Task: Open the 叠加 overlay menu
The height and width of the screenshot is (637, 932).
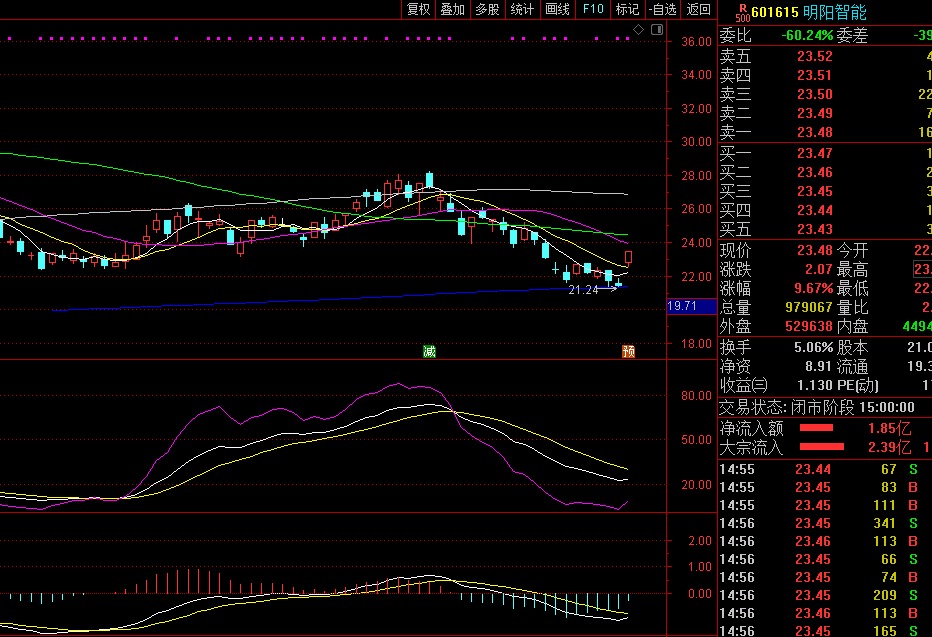Action: click(453, 9)
